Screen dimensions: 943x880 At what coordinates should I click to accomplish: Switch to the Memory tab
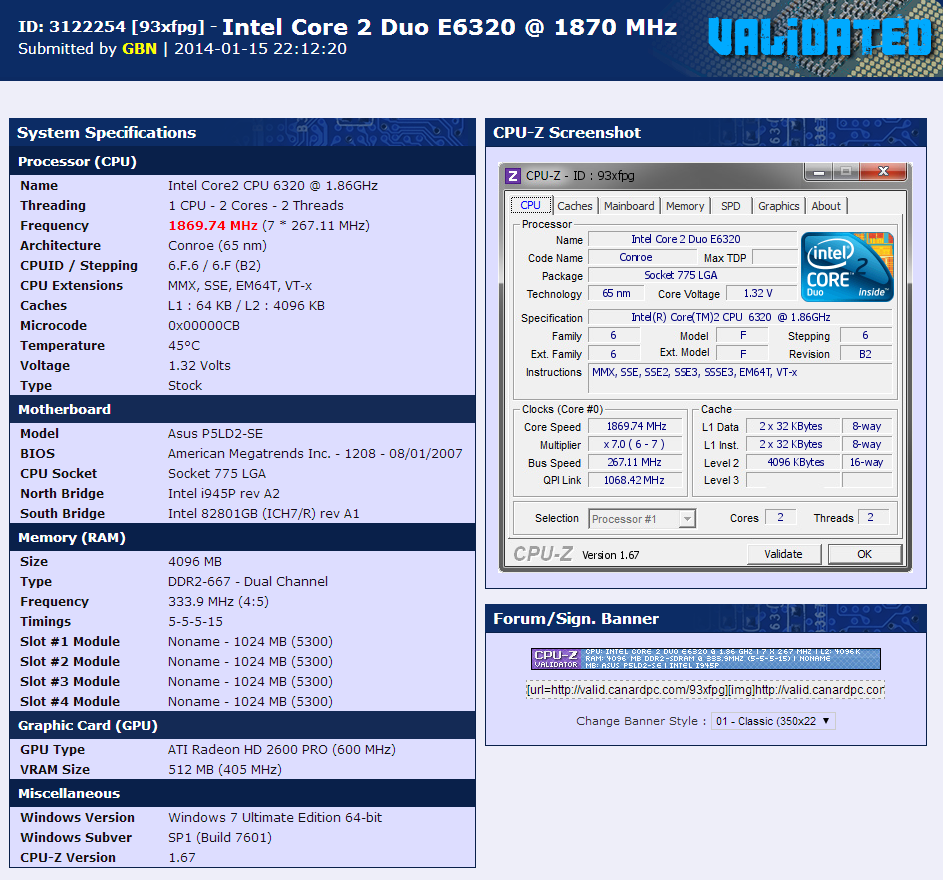tap(685, 206)
